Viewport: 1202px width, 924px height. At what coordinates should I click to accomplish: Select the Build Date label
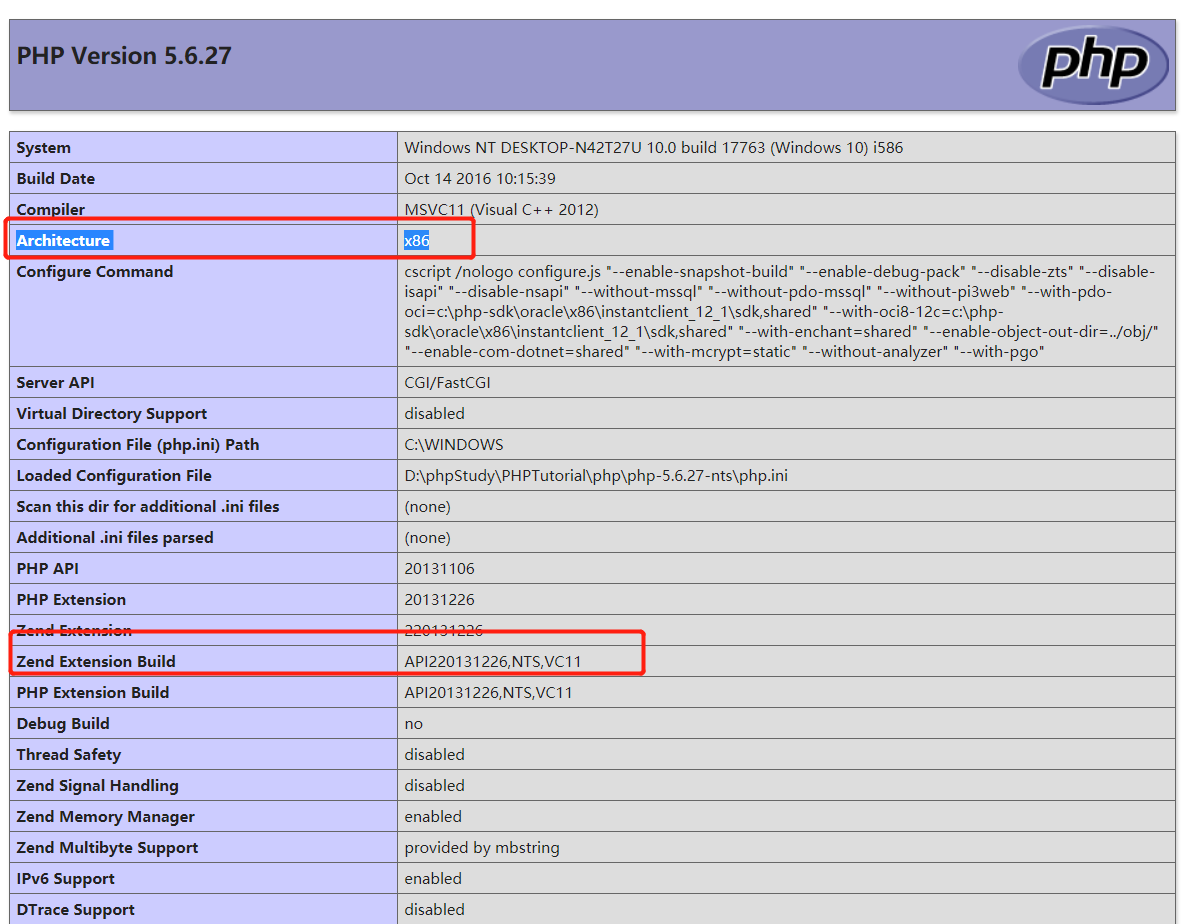pyautogui.click(x=56, y=179)
